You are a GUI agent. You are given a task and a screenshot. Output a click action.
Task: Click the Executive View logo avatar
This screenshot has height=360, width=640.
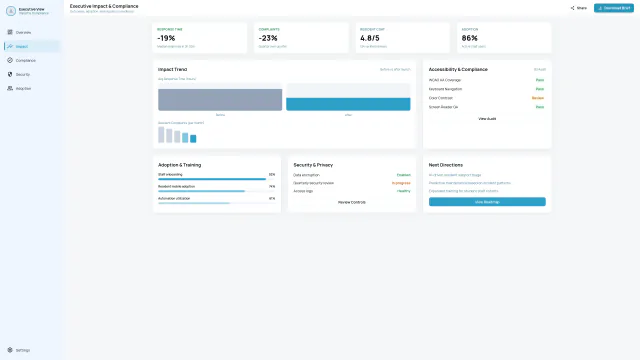[11, 11]
